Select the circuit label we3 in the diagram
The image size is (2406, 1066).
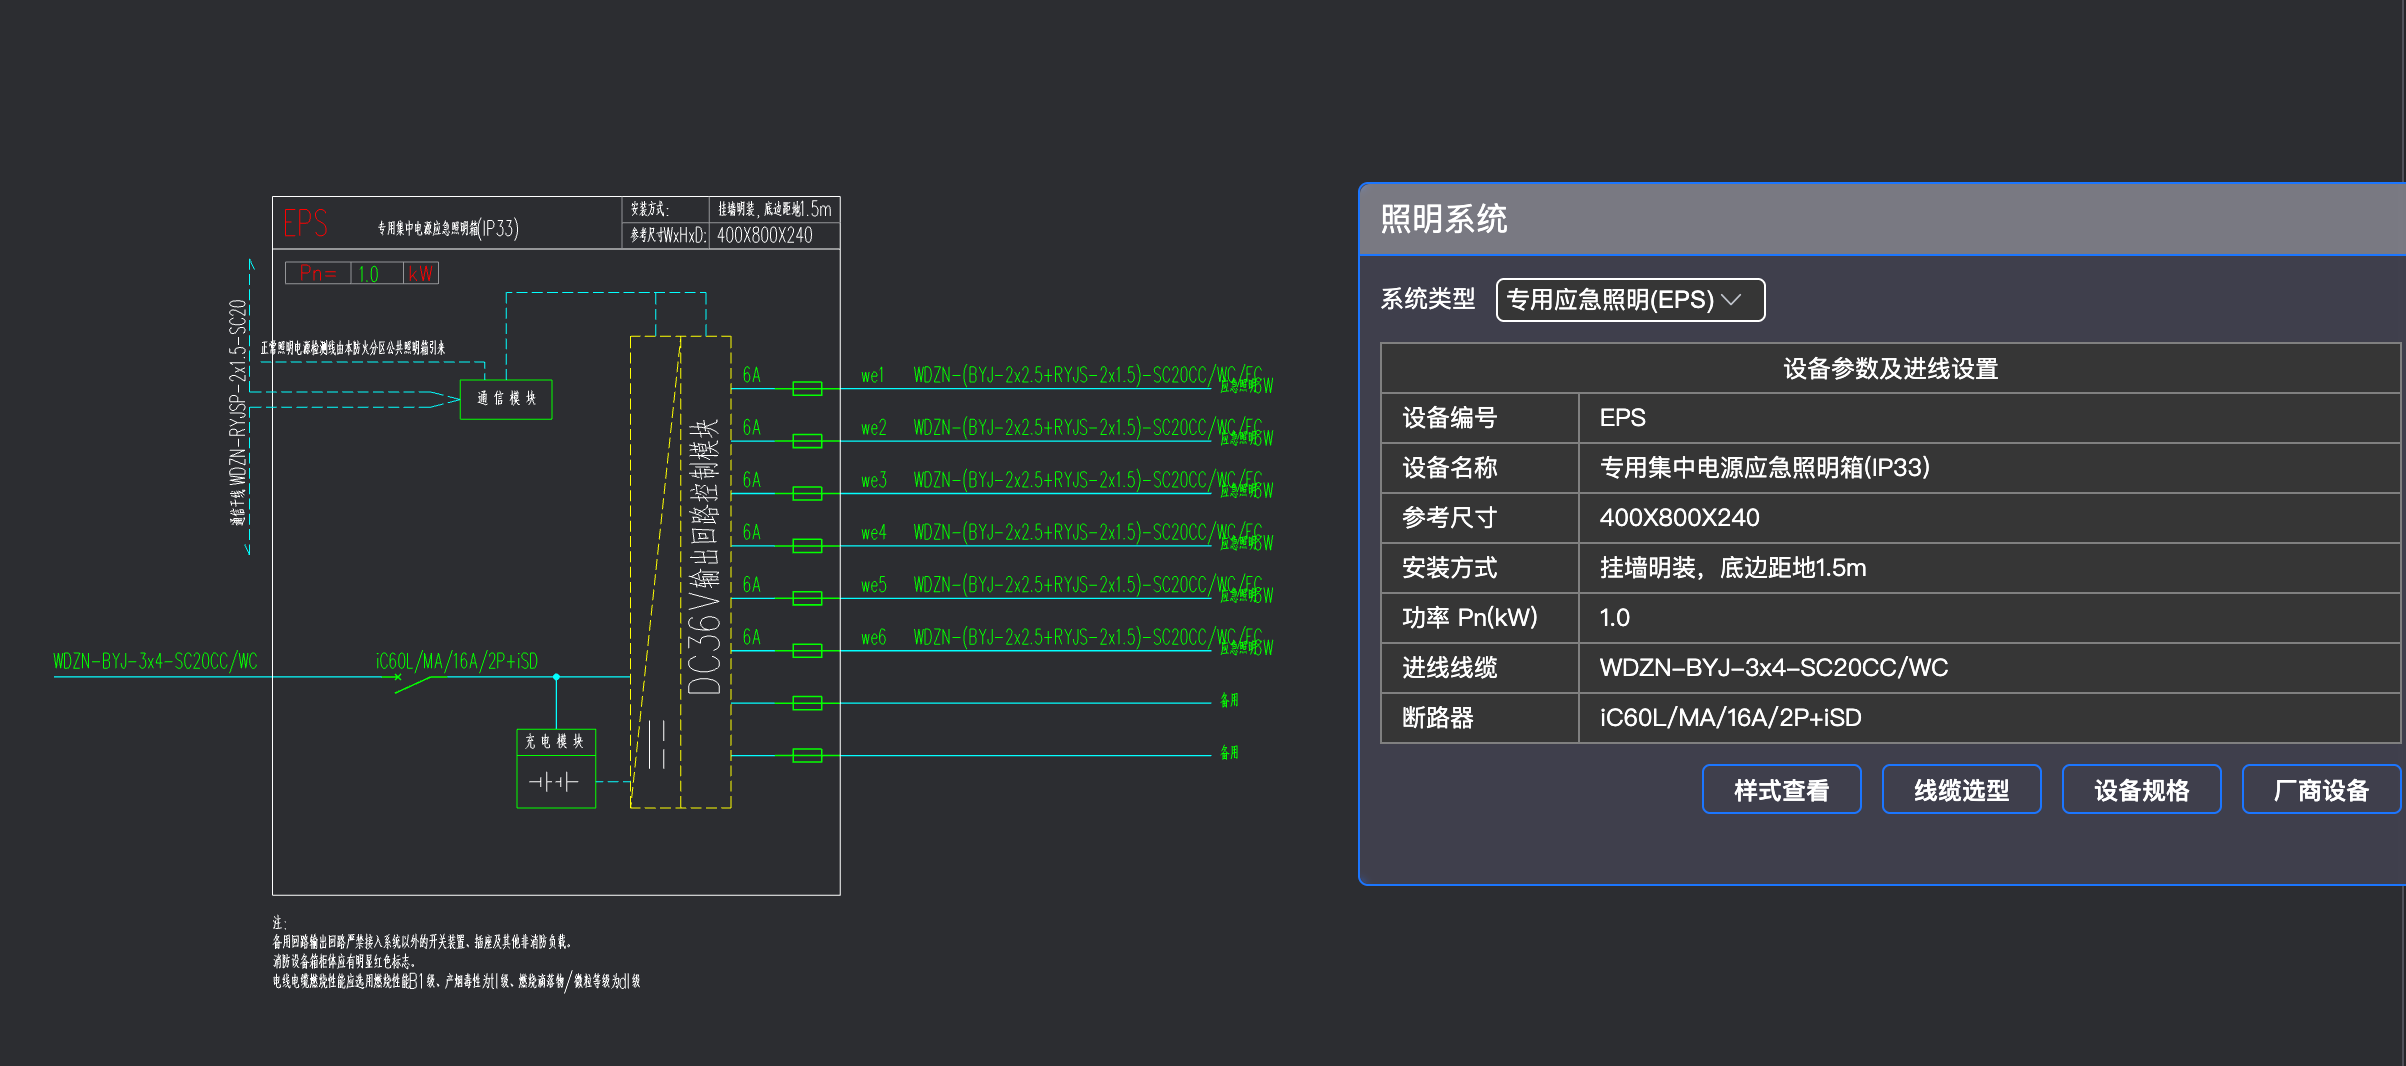[x=872, y=479]
